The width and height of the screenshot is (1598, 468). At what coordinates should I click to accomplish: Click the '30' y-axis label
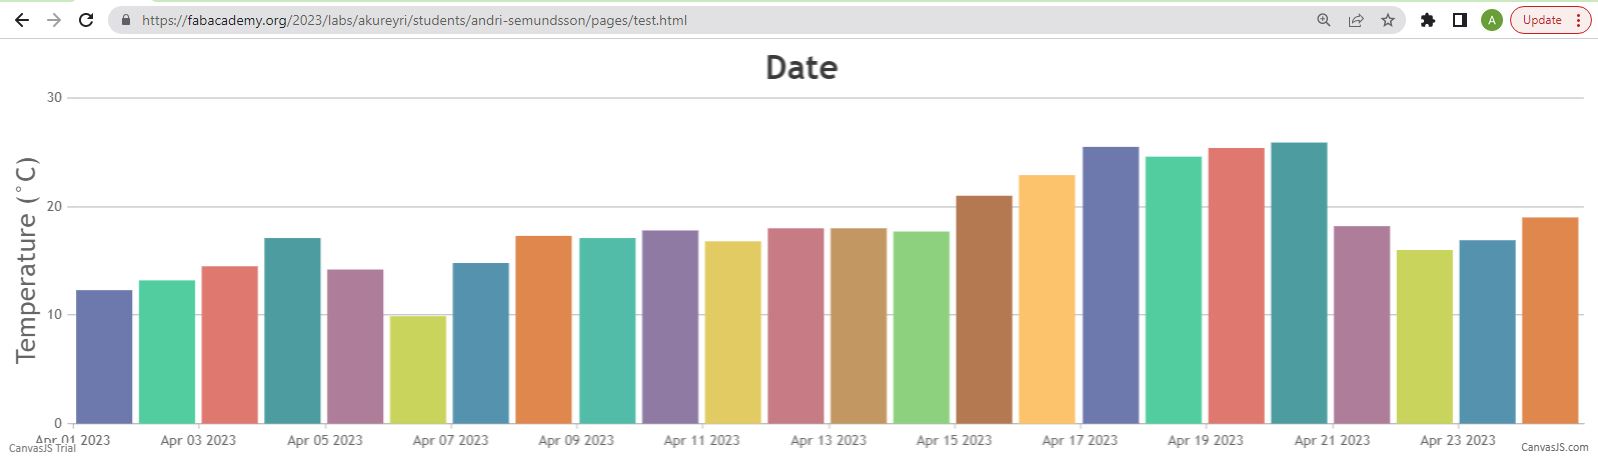click(x=54, y=97)
